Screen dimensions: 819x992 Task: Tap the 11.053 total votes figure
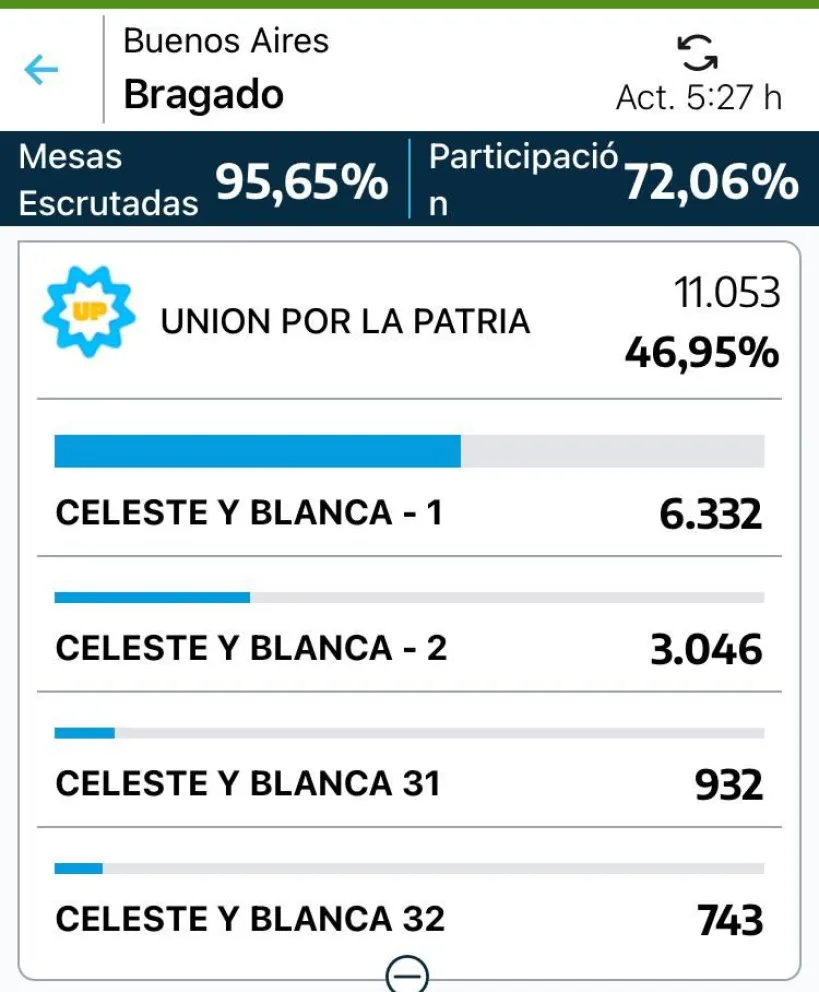pos(726,293)
